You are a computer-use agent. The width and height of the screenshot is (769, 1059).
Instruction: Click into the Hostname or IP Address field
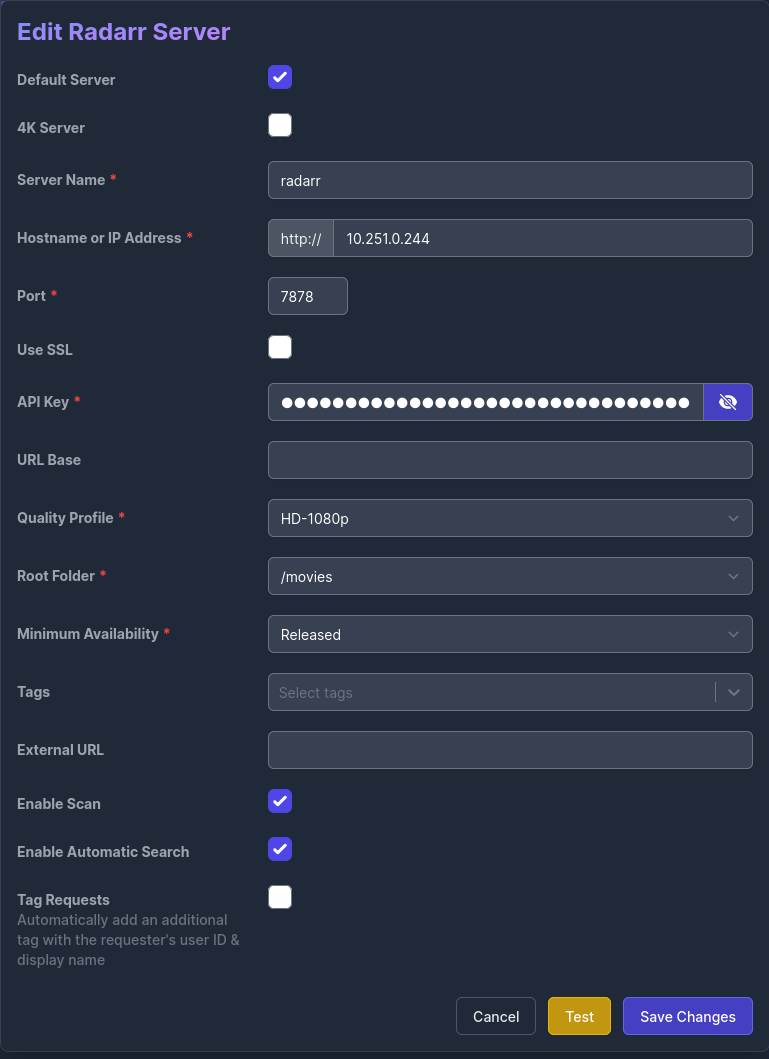[543, 238]
